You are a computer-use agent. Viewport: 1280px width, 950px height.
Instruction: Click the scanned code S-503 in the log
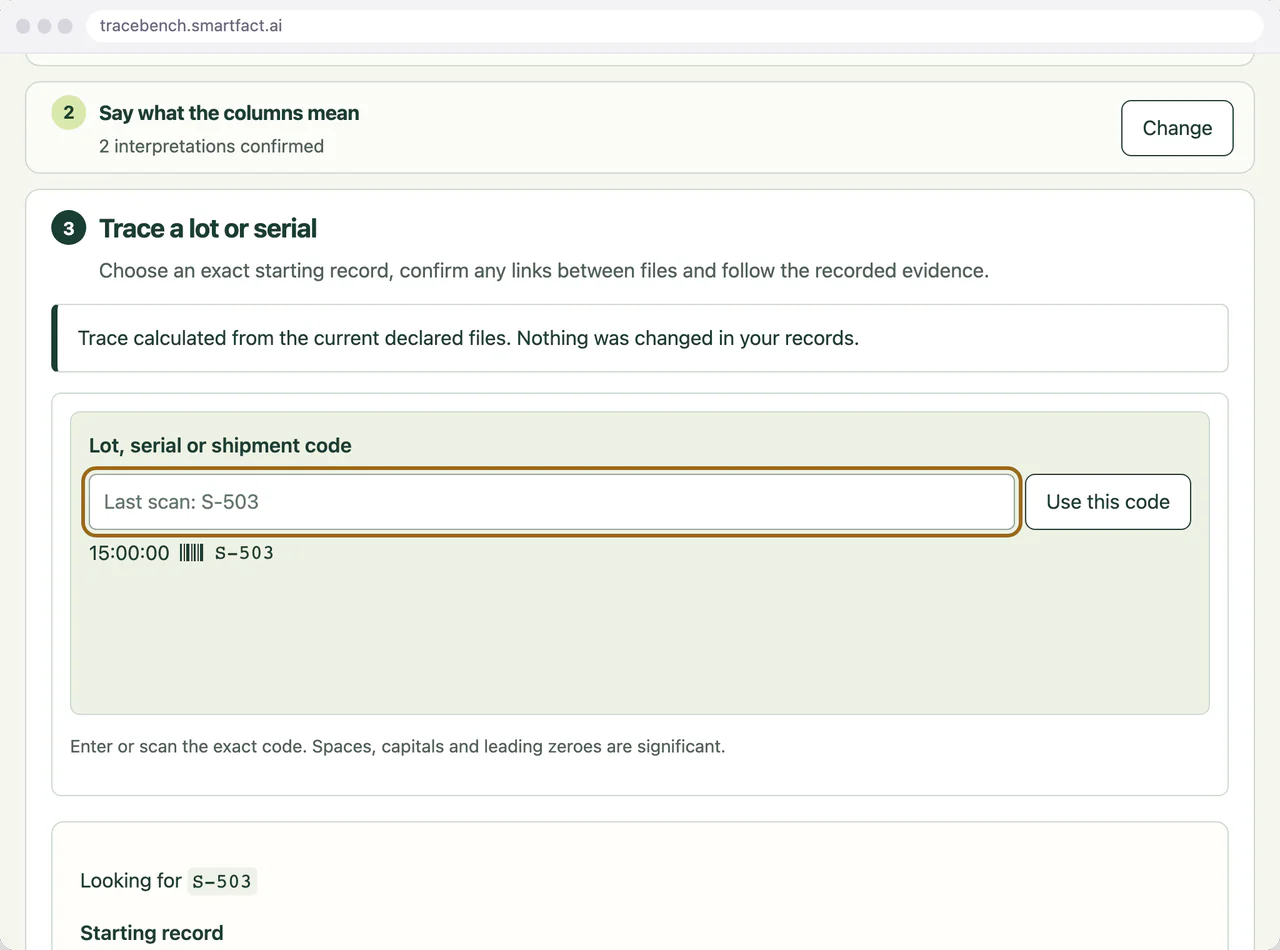coord(244,553)
